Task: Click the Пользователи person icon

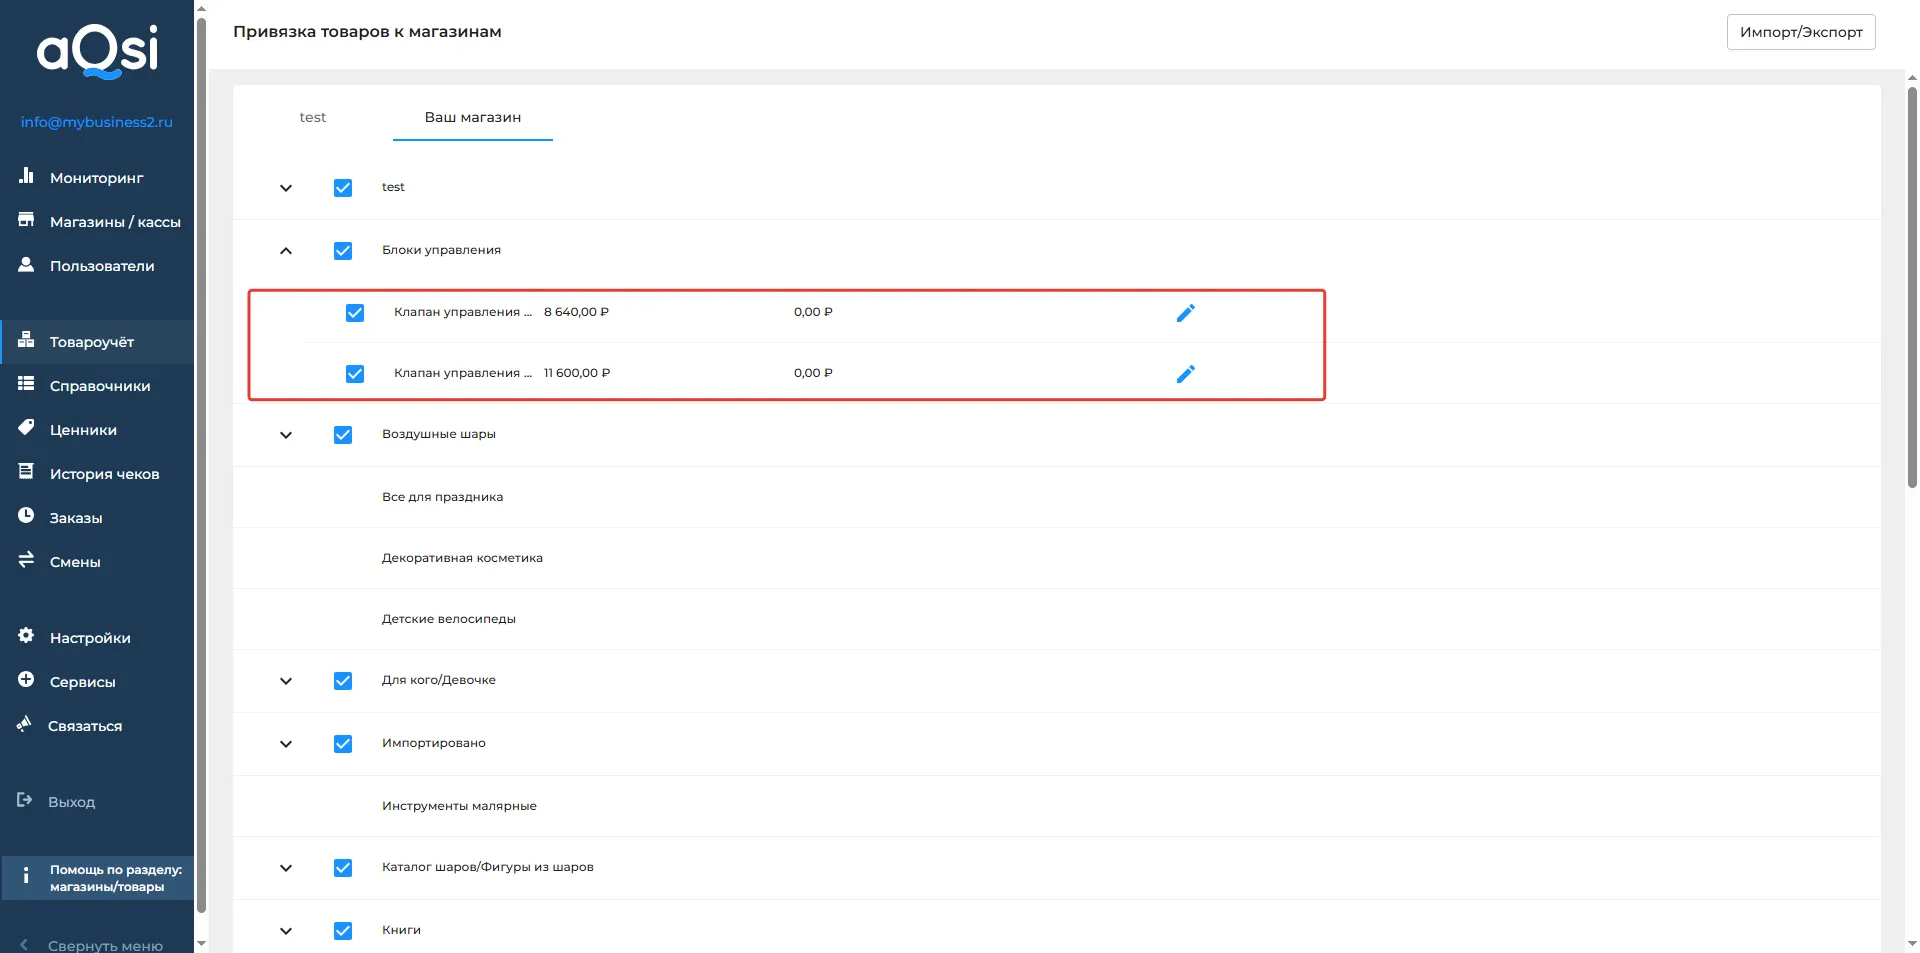Action: coord(26,265)
